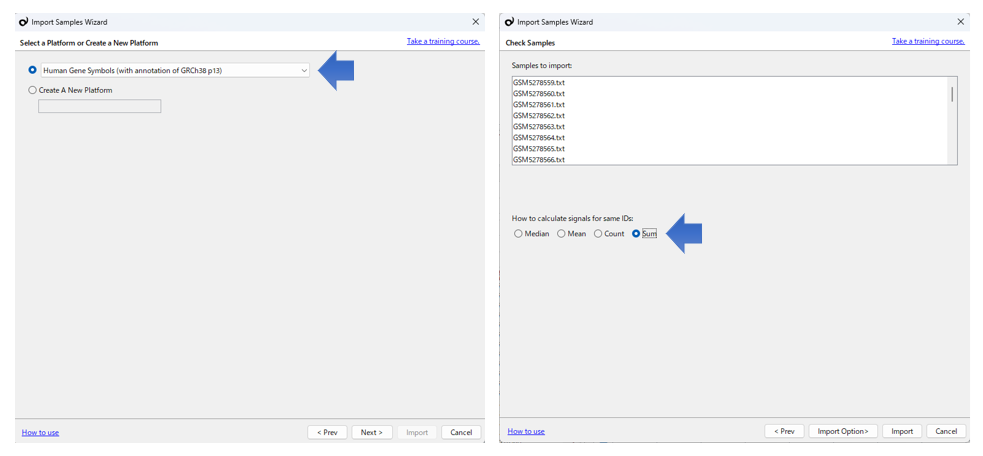Click app logo icon in left wizard title bar
983x456 pixels.
pos(24,22)
